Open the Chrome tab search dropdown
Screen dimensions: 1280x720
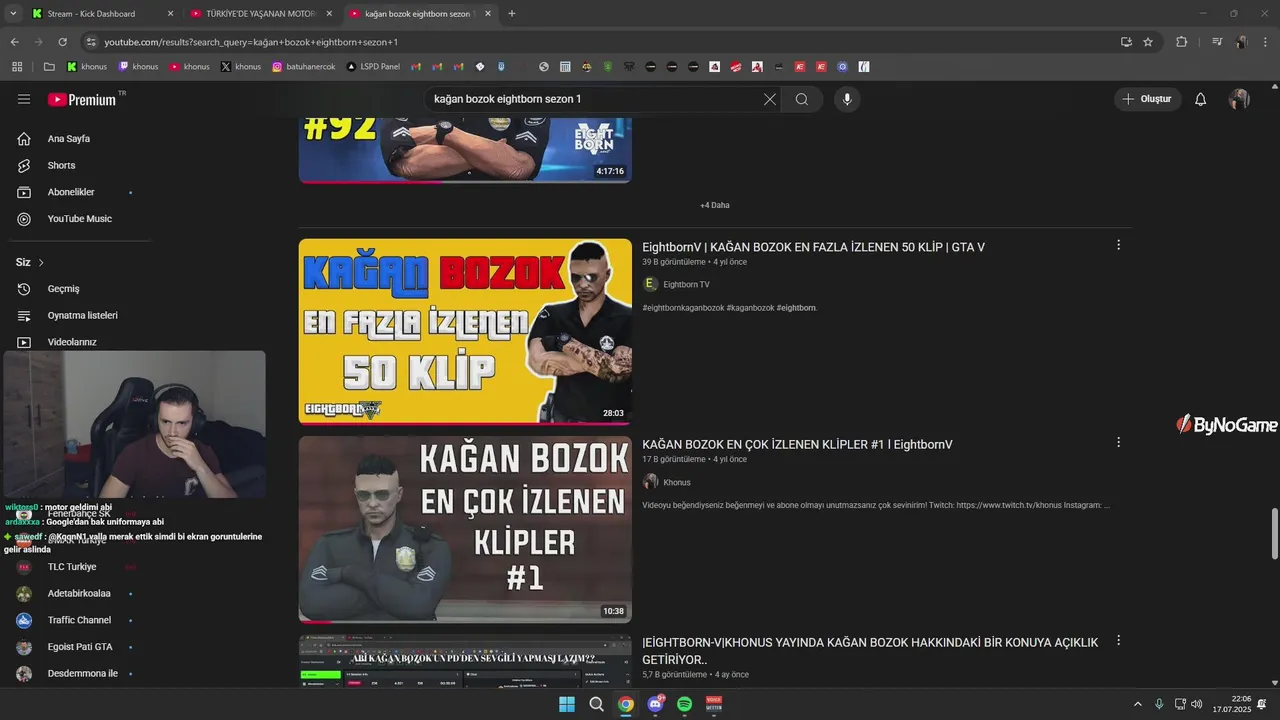coord(13,14)
